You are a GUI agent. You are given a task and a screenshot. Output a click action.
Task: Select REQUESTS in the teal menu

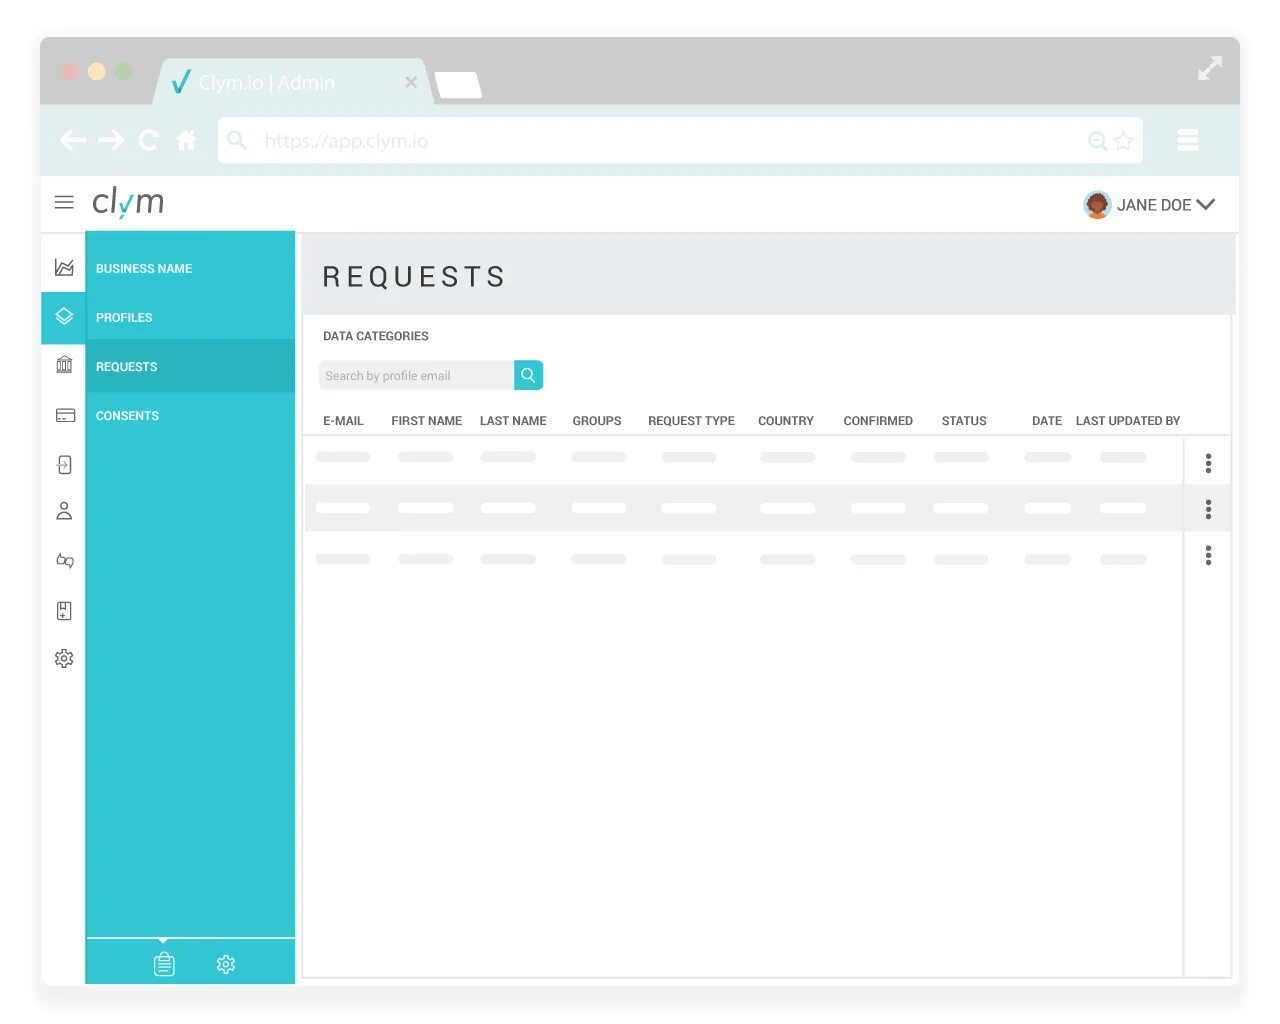[190, 366]
